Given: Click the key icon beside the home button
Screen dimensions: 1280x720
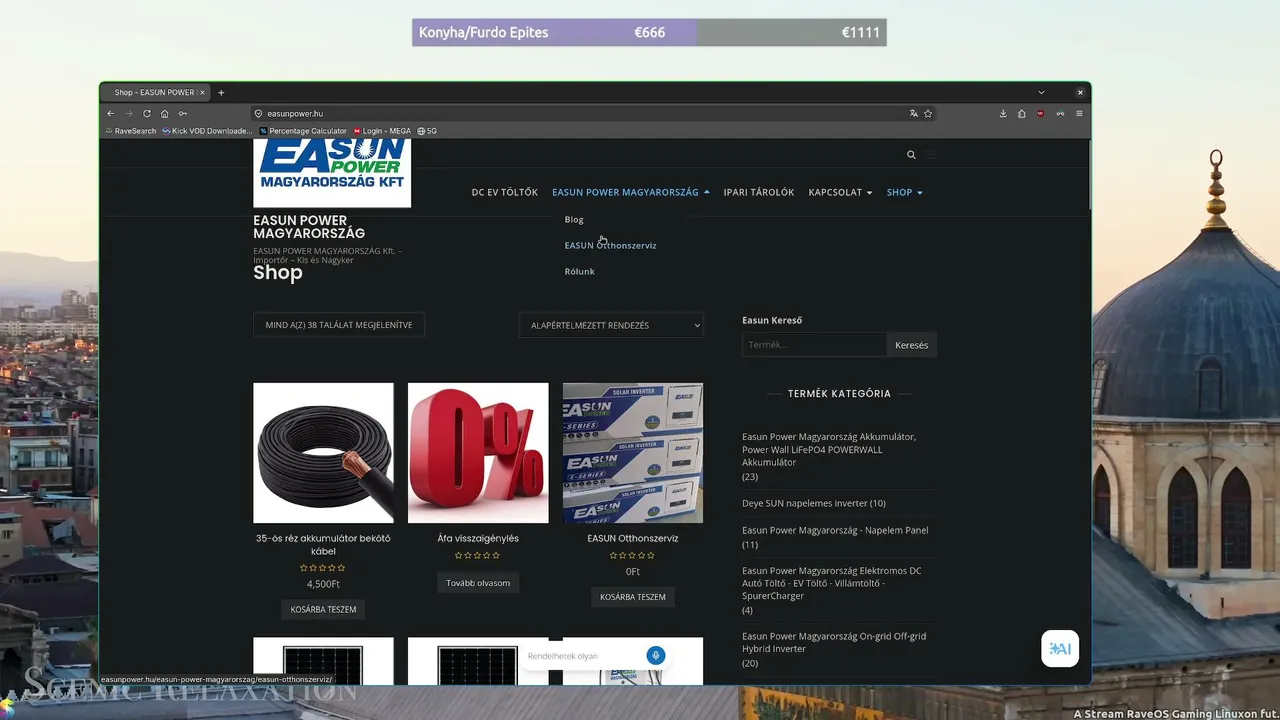Looking at the screenshot, I should tap(183, 114).
